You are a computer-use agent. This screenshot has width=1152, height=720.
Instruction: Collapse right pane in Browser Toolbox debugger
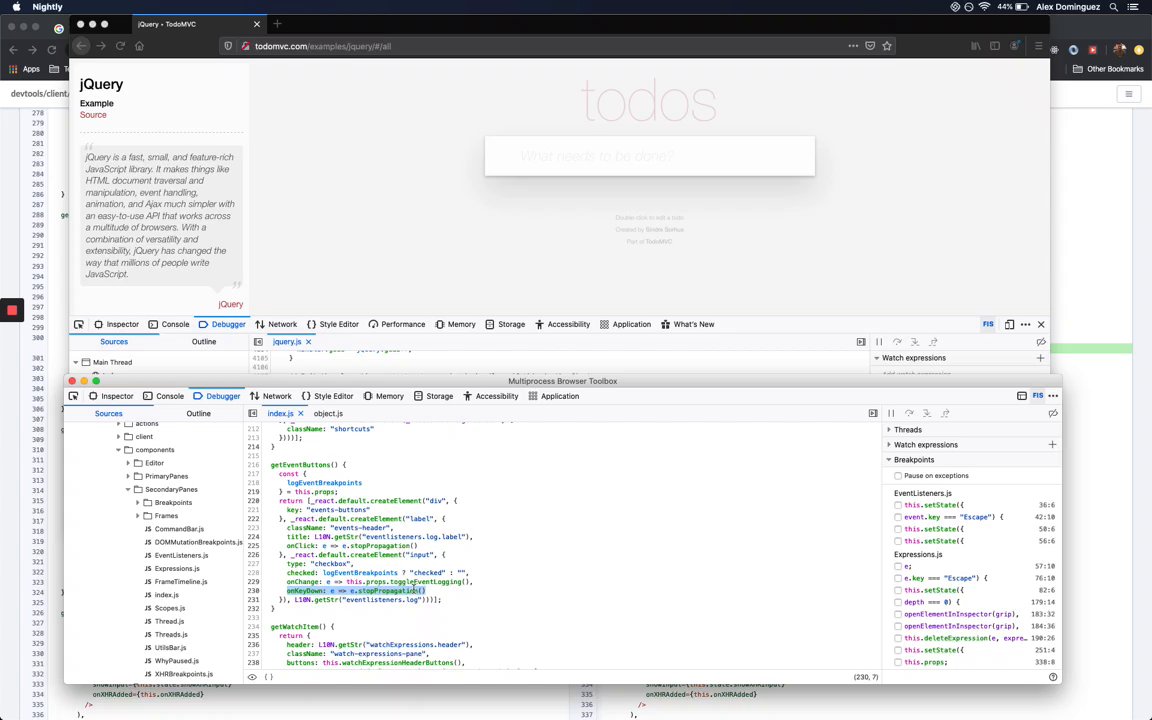[873, 414]
